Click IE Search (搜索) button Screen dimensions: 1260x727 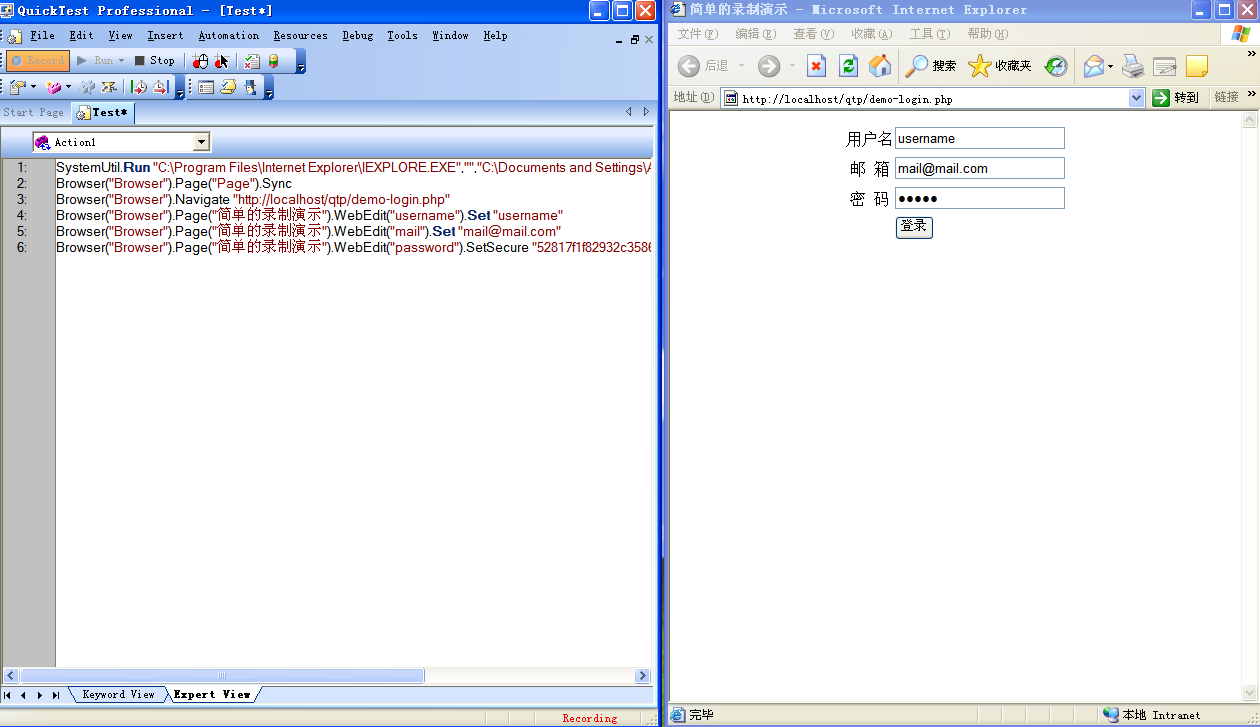click(930, 66)
